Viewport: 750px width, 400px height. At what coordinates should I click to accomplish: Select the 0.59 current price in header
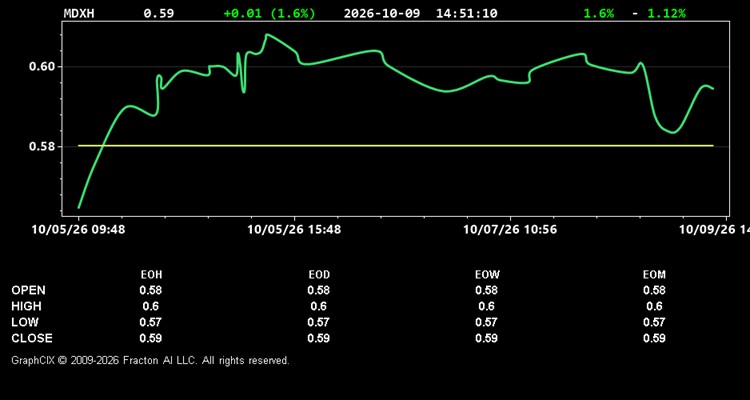(159, 13)
